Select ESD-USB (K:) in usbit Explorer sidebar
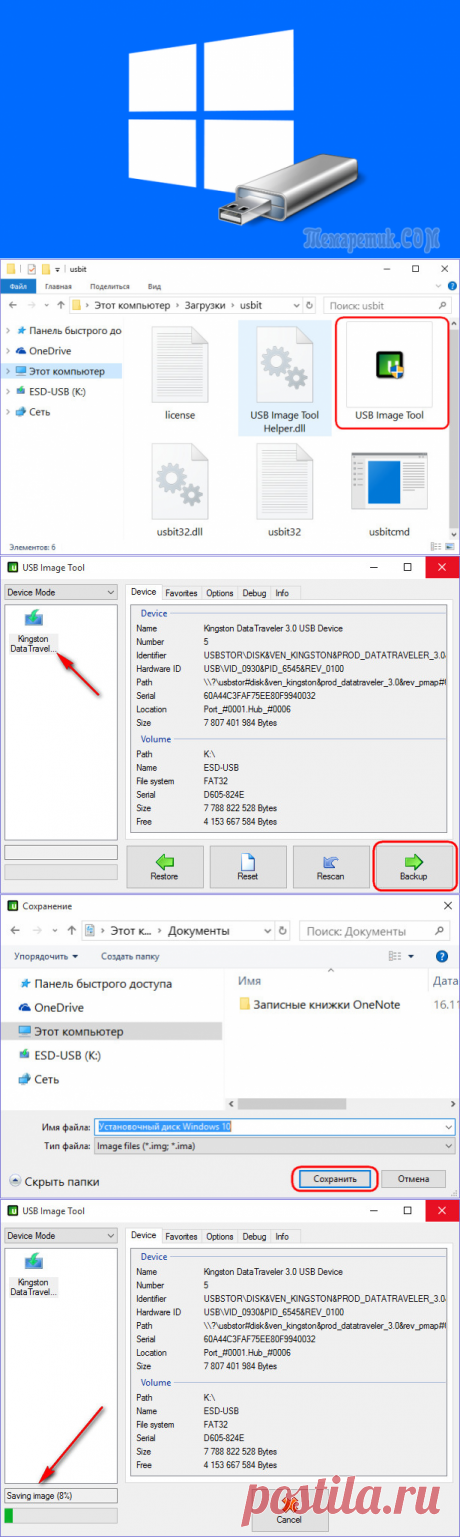Screen dimensions: 460x1537 coord(58,391)
